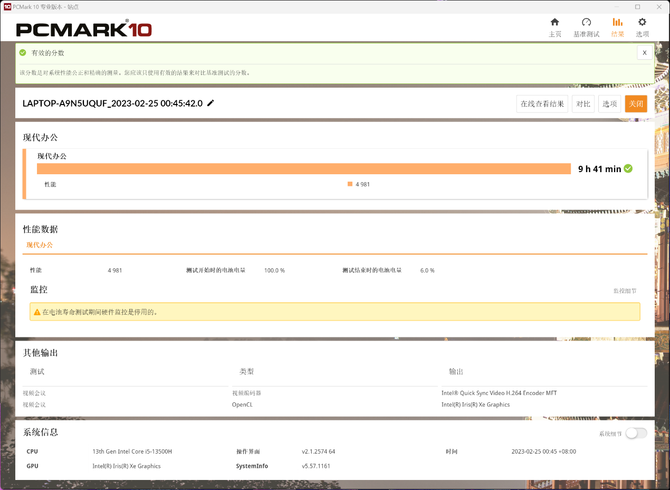Open the Benchmarks (基准测试) gauge icon
The image size is (670, 490).
tap(586, 22)
